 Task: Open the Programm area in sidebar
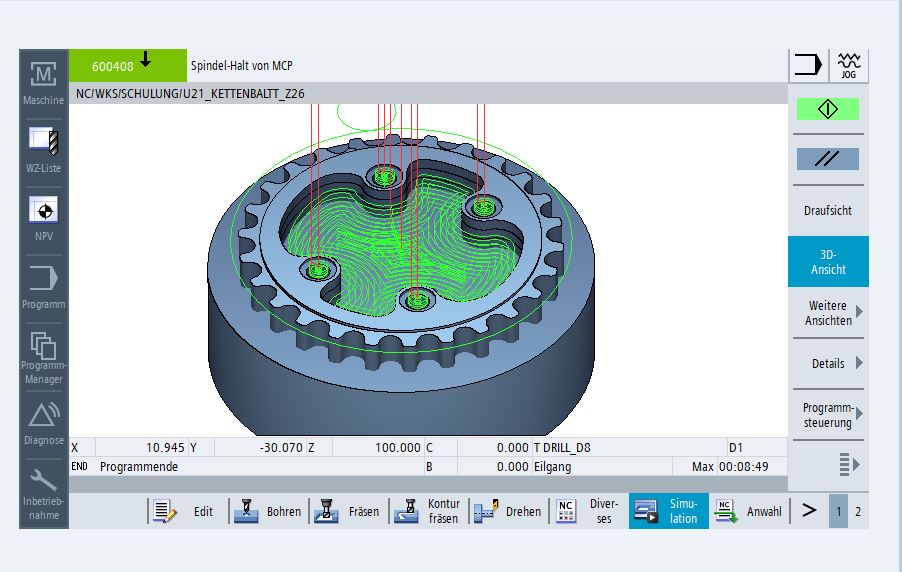click(x=43, y=284)
